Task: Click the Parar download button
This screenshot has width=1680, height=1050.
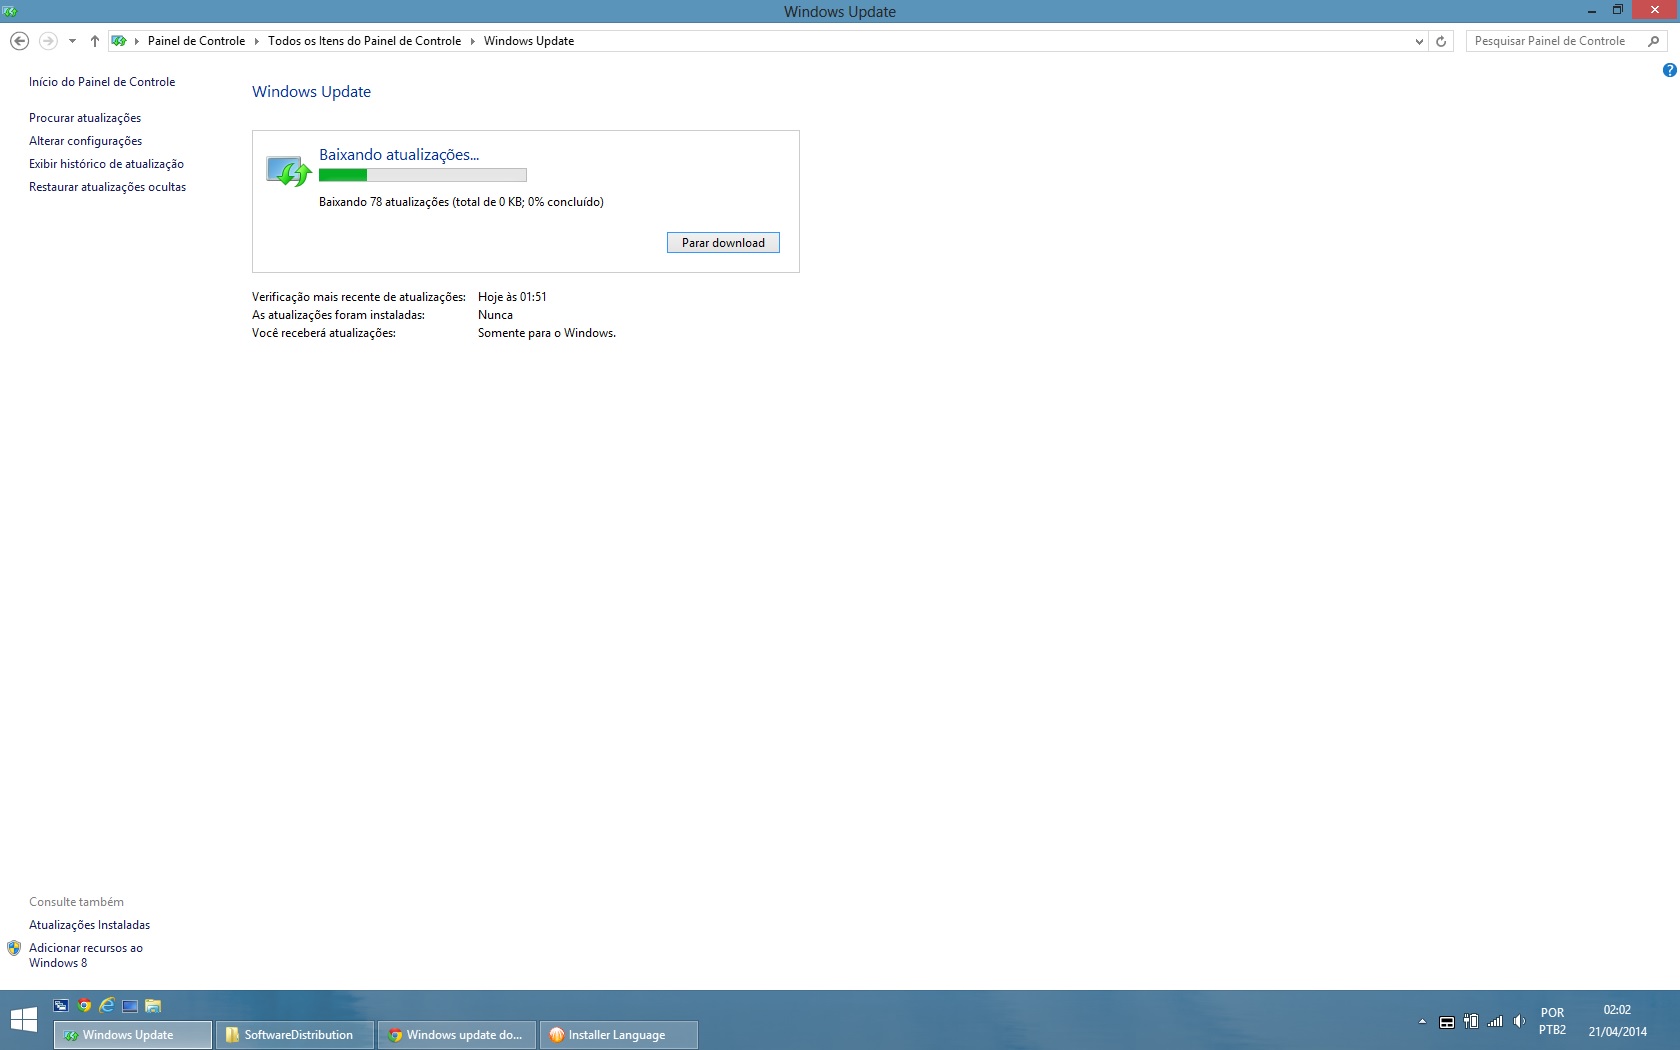Action: [723, 243]
